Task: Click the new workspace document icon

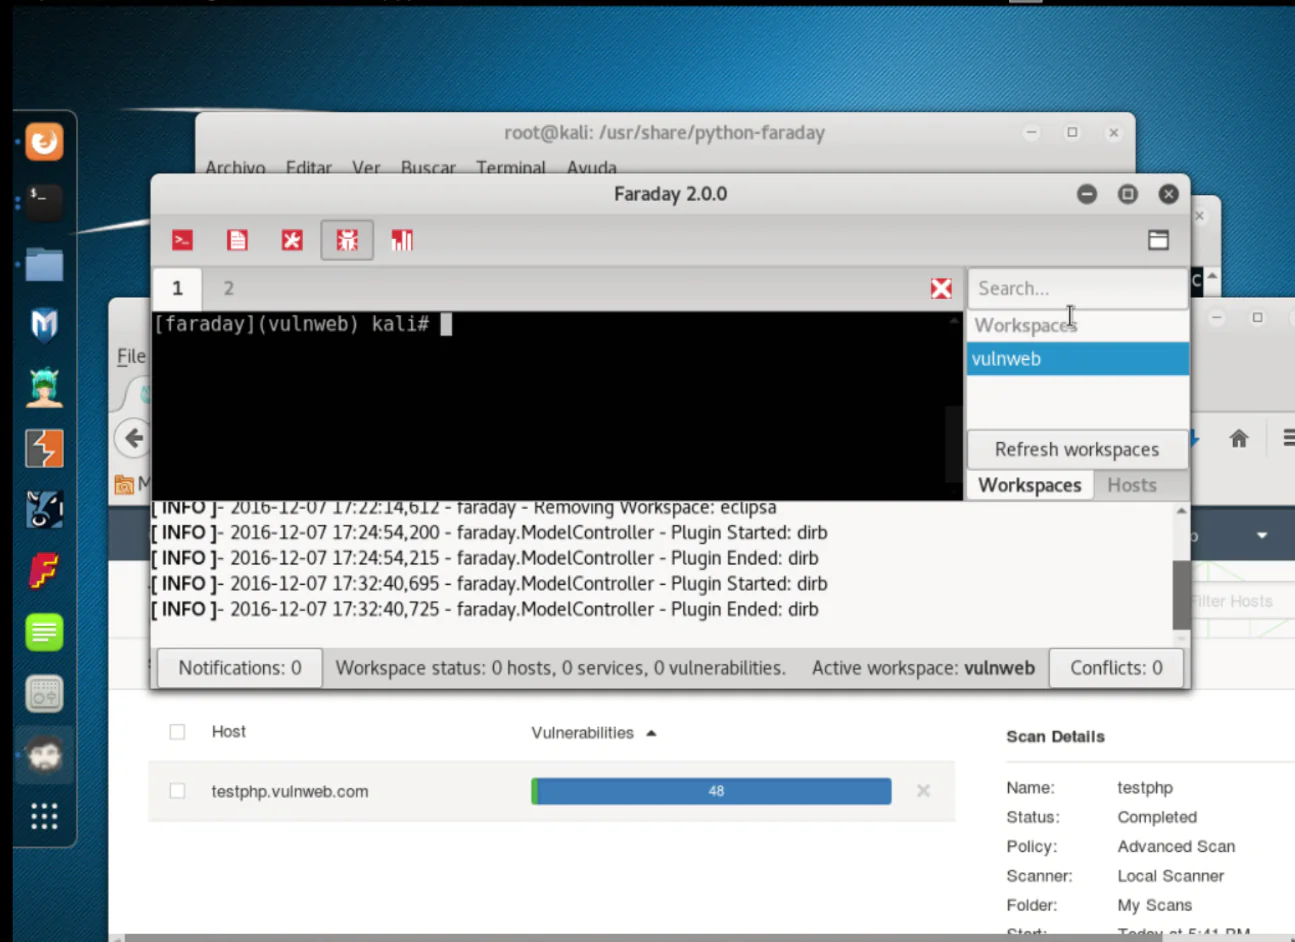Action: coord(237,240)
